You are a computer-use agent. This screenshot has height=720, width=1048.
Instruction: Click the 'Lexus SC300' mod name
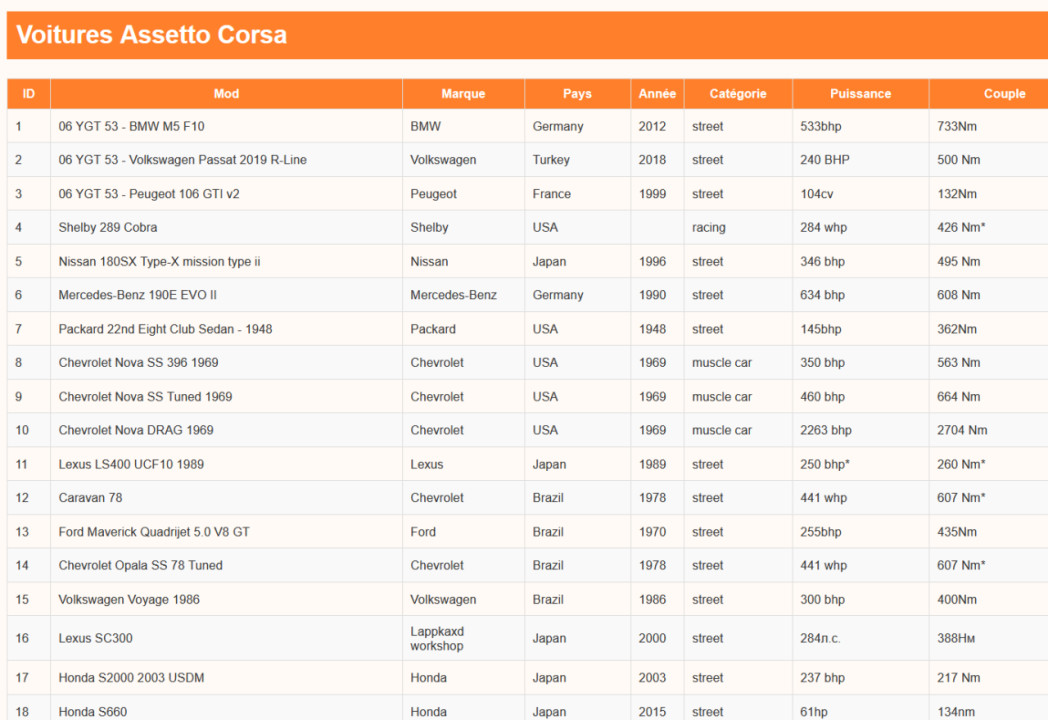(95, 638)
